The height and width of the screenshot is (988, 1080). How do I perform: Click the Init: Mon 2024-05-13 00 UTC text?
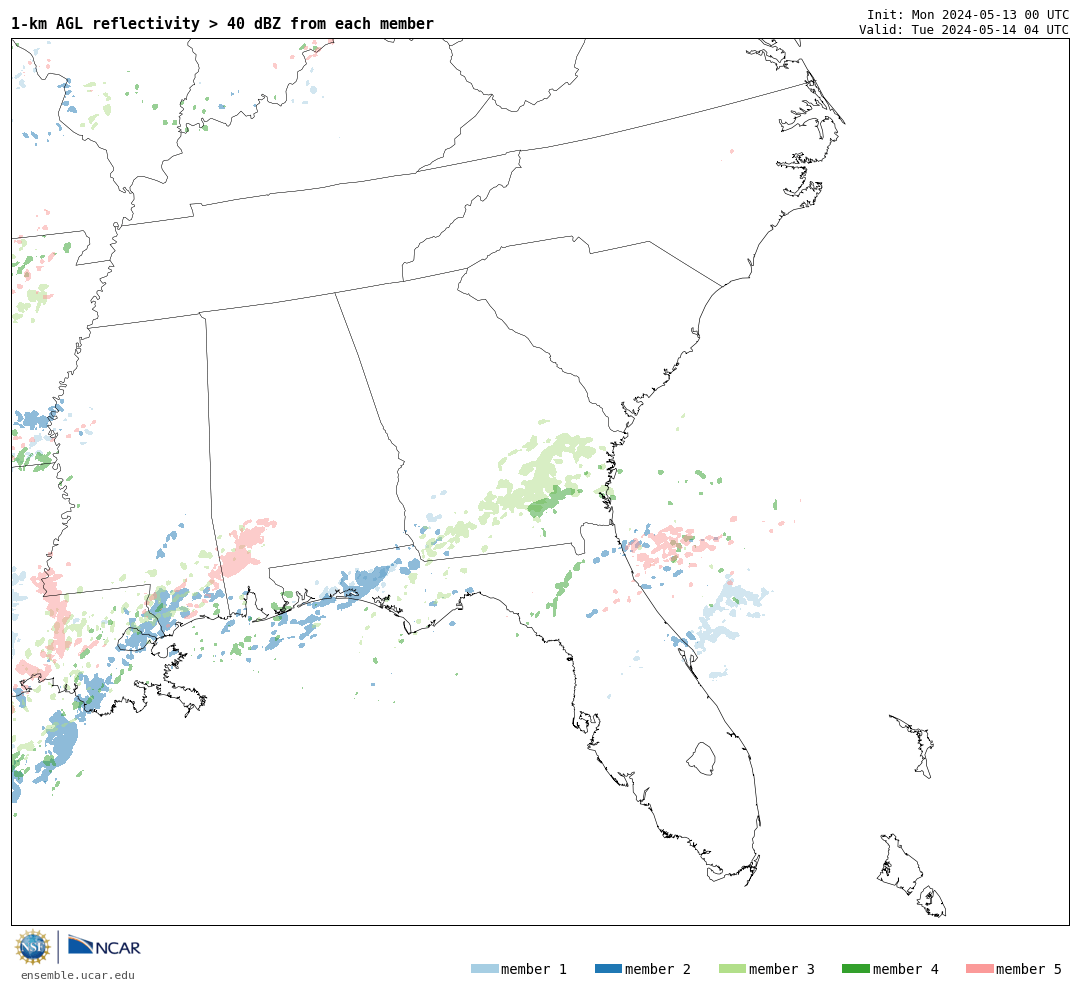pos(968,15)
